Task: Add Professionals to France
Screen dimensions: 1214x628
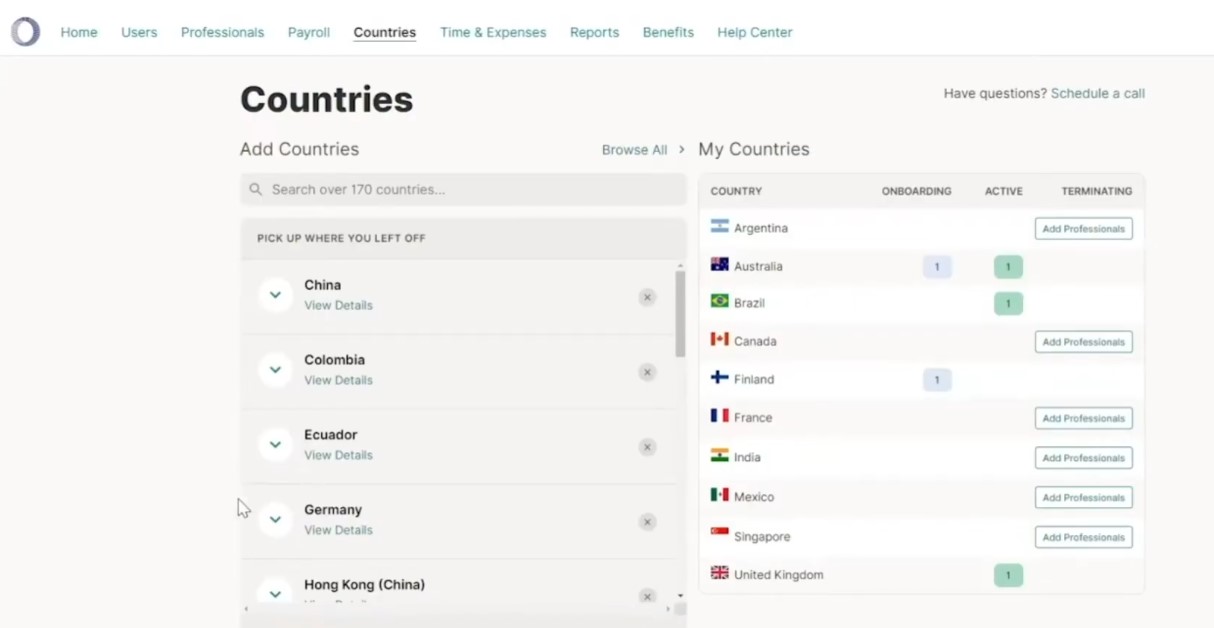Action: coord(1084,418)
